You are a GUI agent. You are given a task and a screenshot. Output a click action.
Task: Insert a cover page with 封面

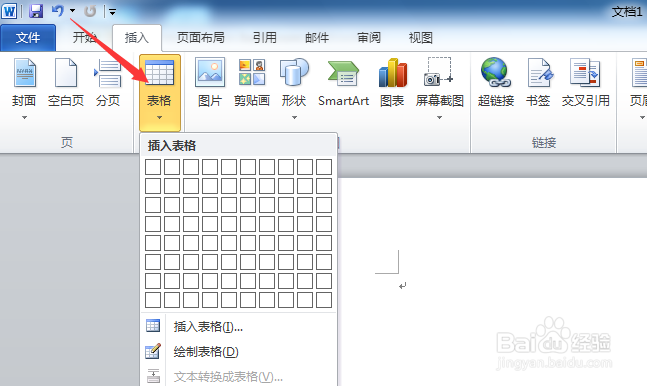24,83
